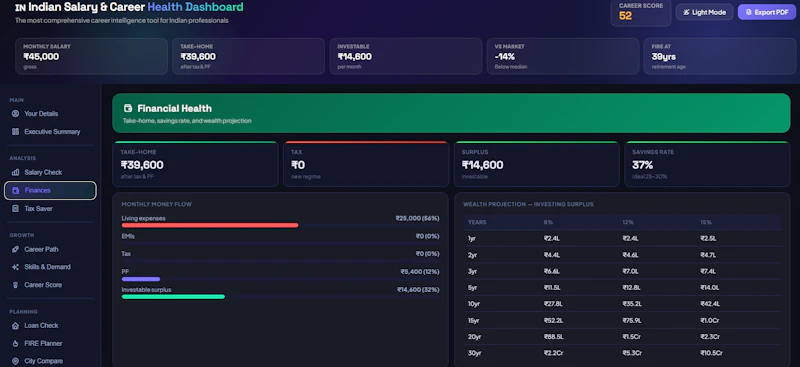
Task: Click the ₹14,600 (32%) surplus value
Action: pyautogui.click(x=418, y=290)
